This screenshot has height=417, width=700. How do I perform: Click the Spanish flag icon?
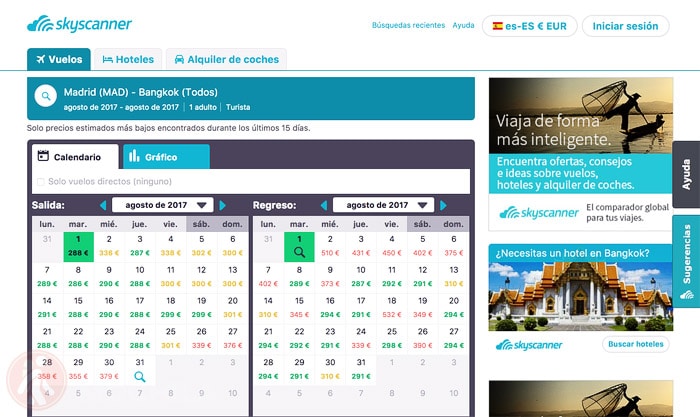click(x=497, y=26)
